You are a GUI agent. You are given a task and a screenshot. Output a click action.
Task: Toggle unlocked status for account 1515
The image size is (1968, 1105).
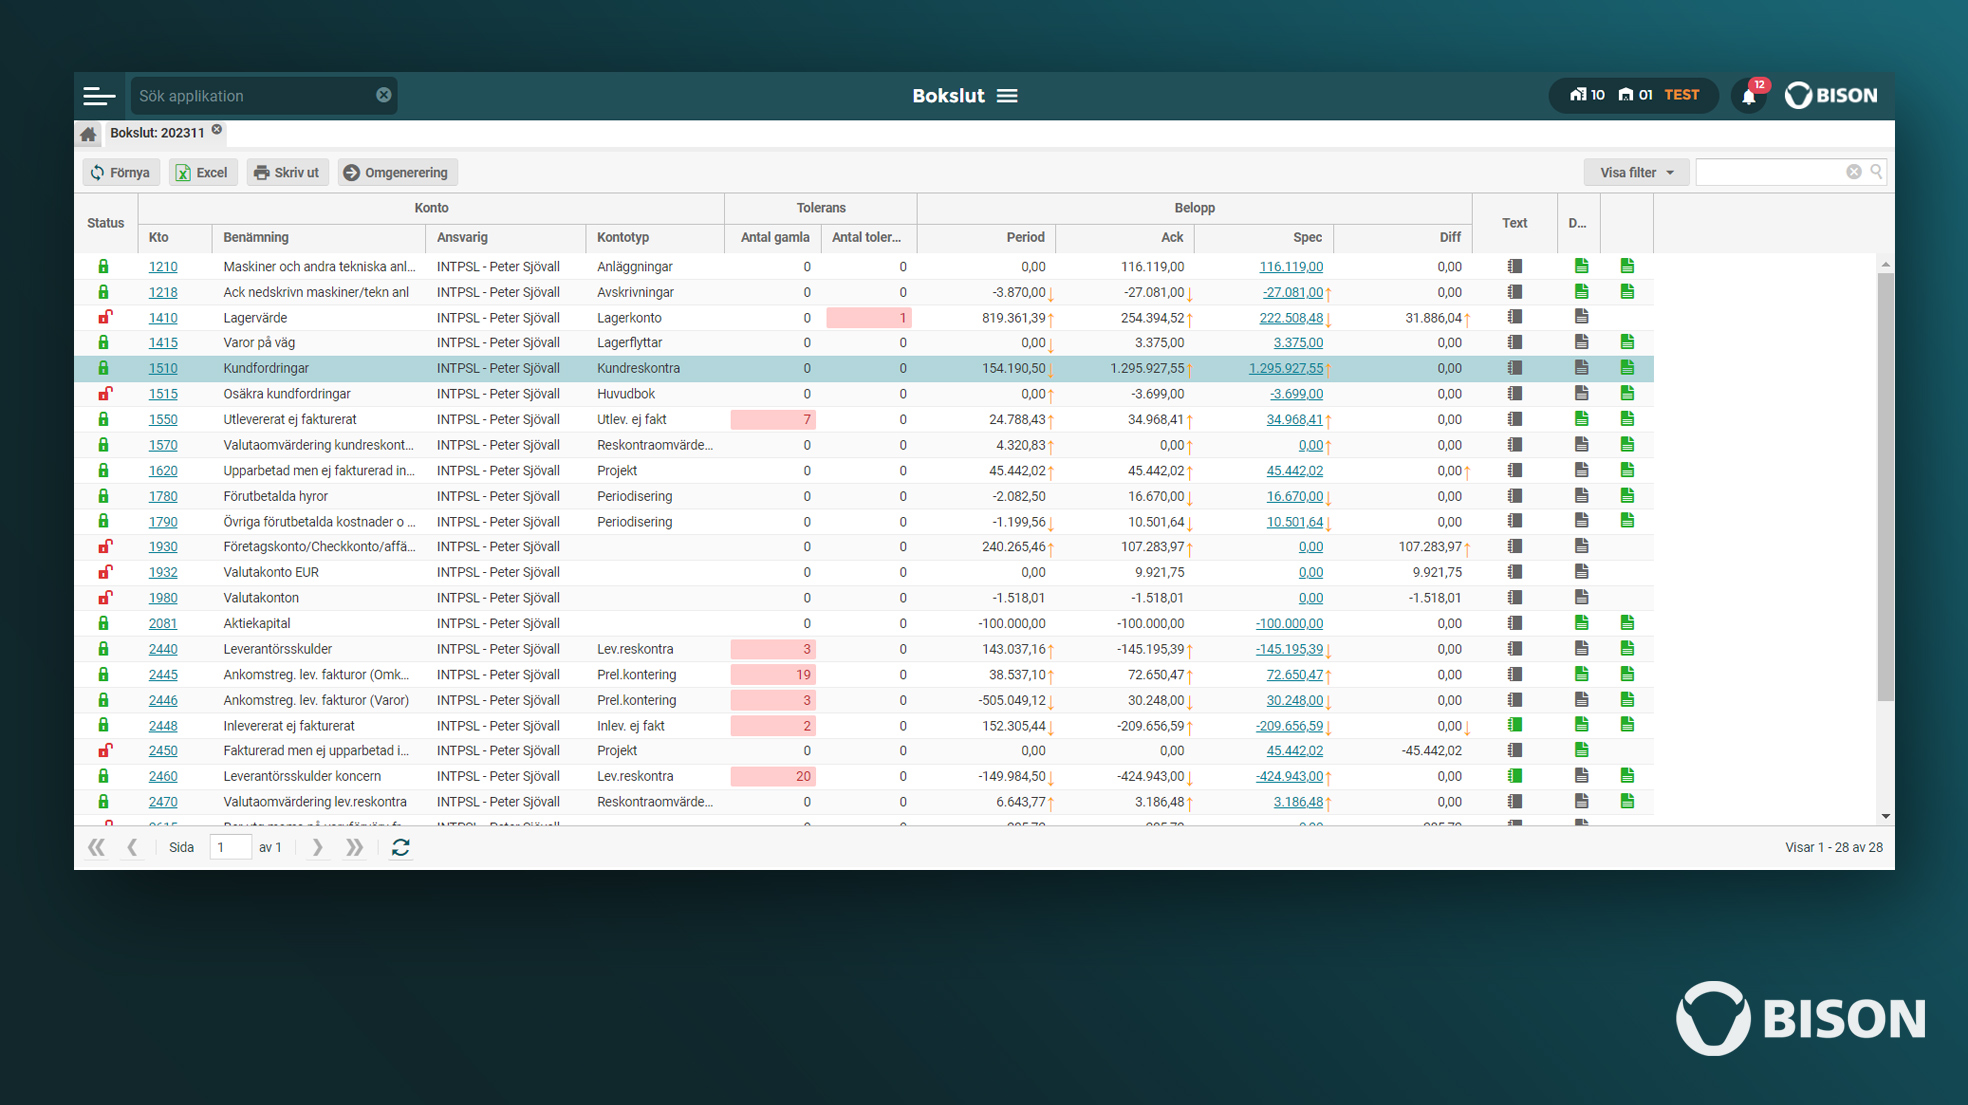[x=104, y=393]
